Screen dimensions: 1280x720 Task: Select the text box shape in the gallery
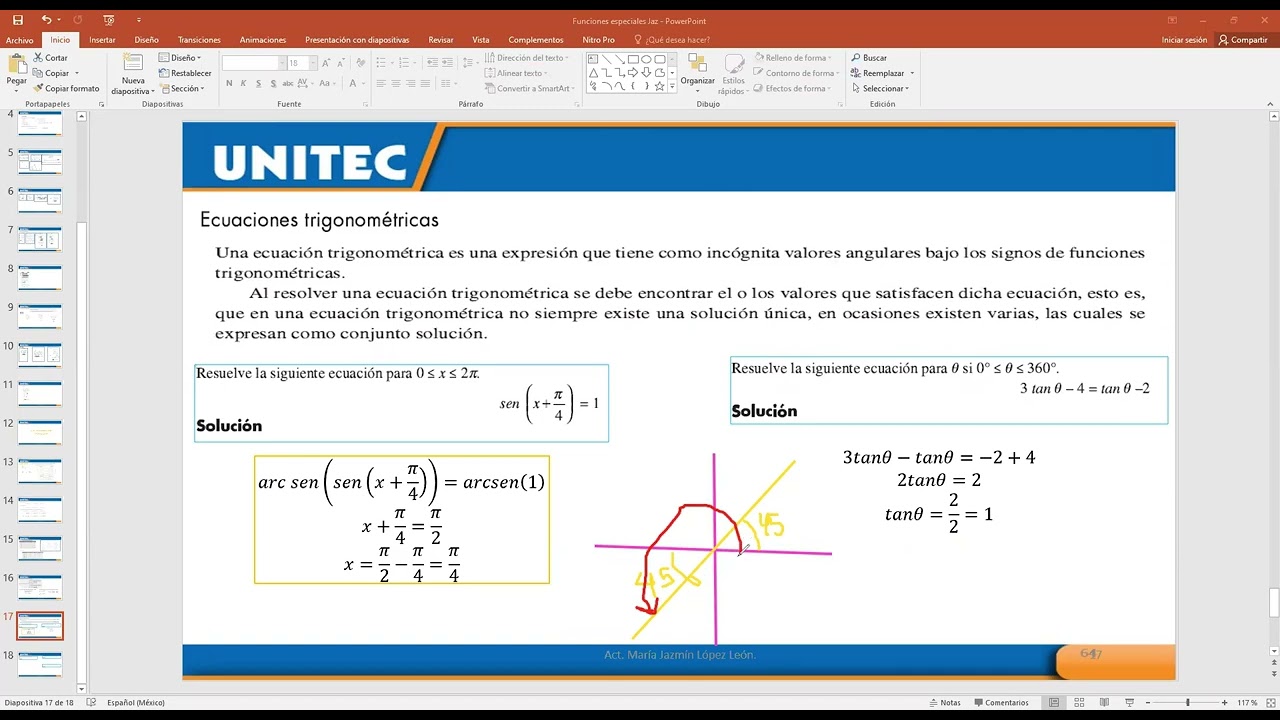pos(593,59)
